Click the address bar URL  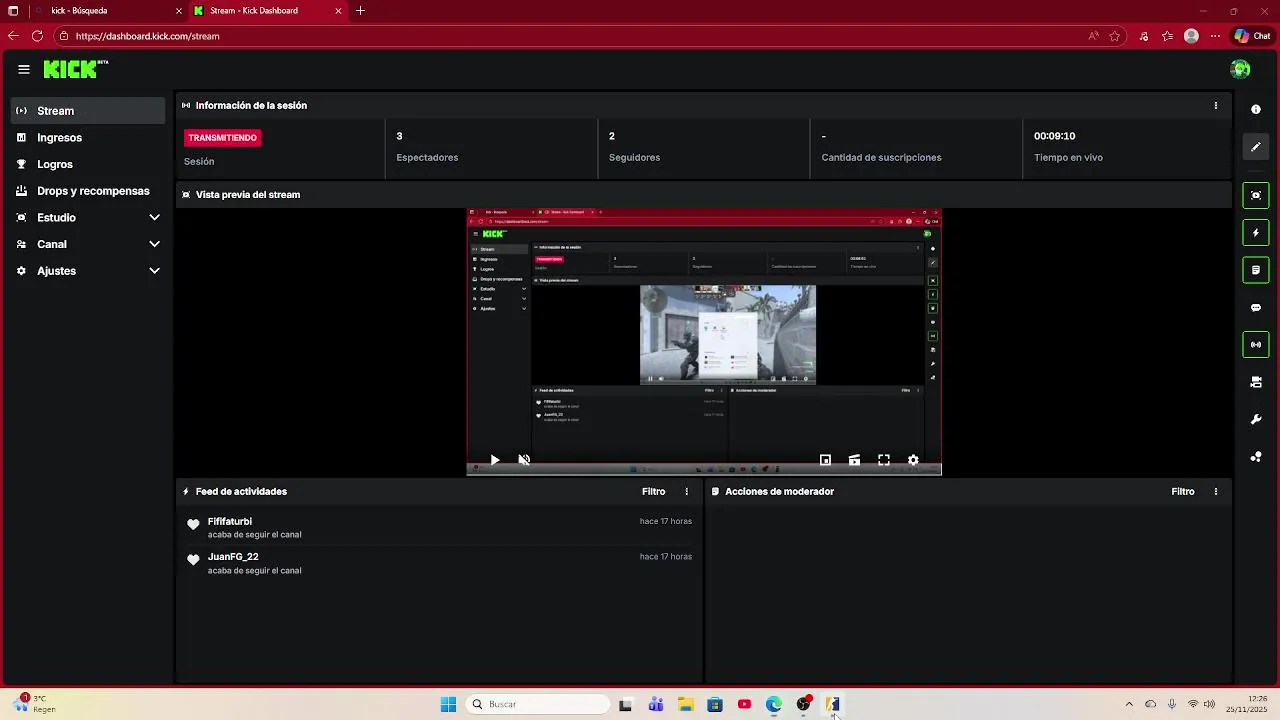coord(147,36)
